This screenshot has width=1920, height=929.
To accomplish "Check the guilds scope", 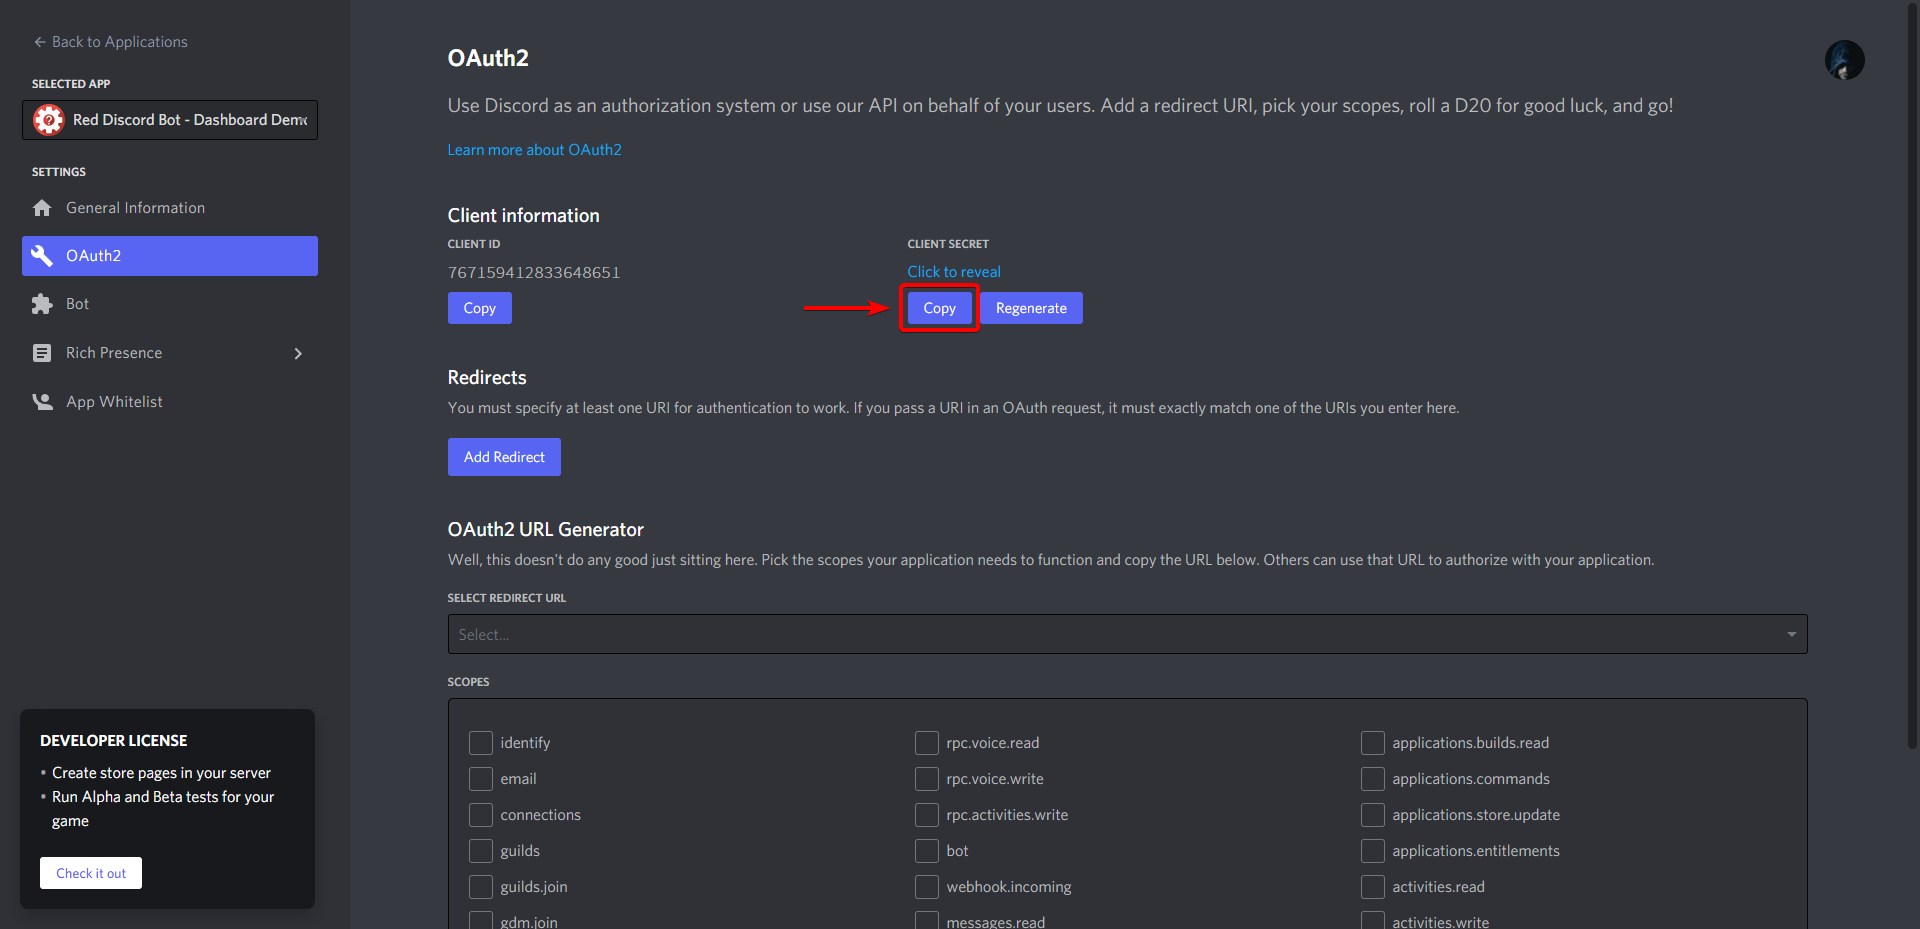I will [481, 851].
